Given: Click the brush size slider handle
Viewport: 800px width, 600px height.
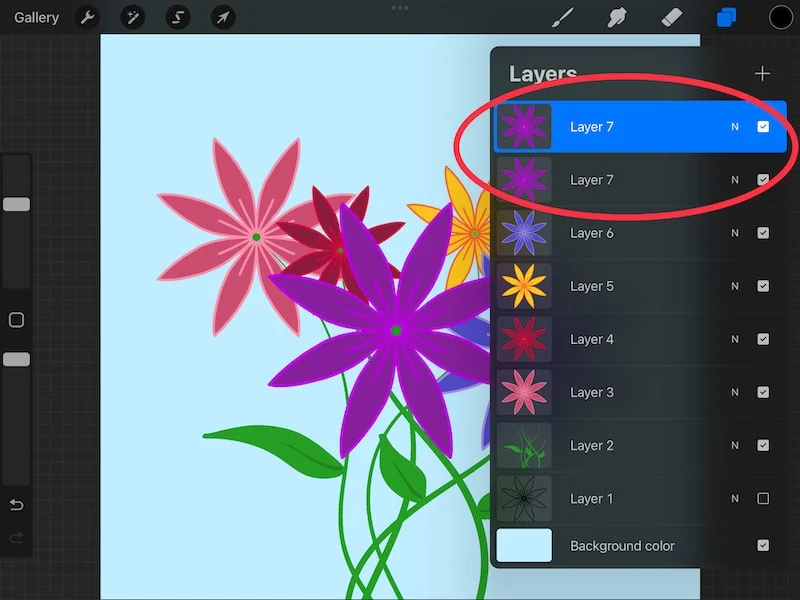Looking at the screenshot, I should click(16, 205).
